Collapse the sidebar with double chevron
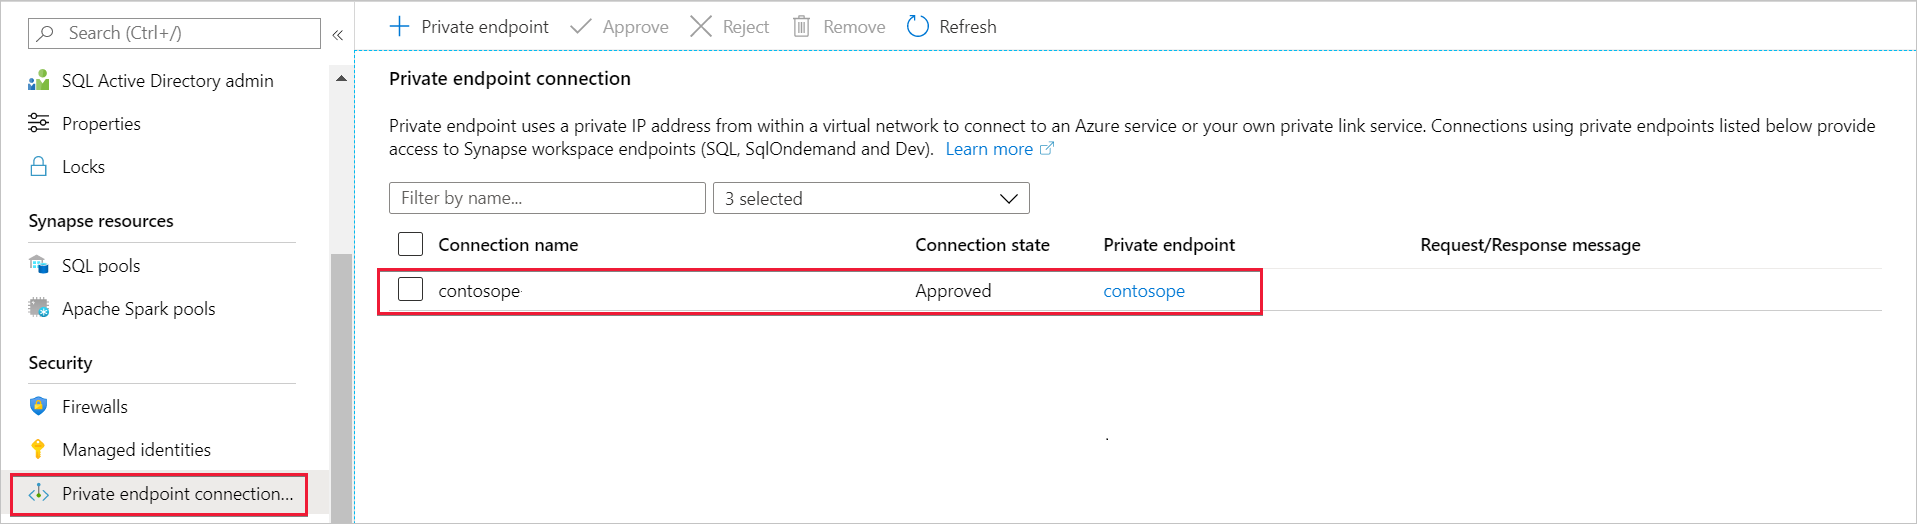The width and height of the screenshot is (1917, 524). pos(338,34)
